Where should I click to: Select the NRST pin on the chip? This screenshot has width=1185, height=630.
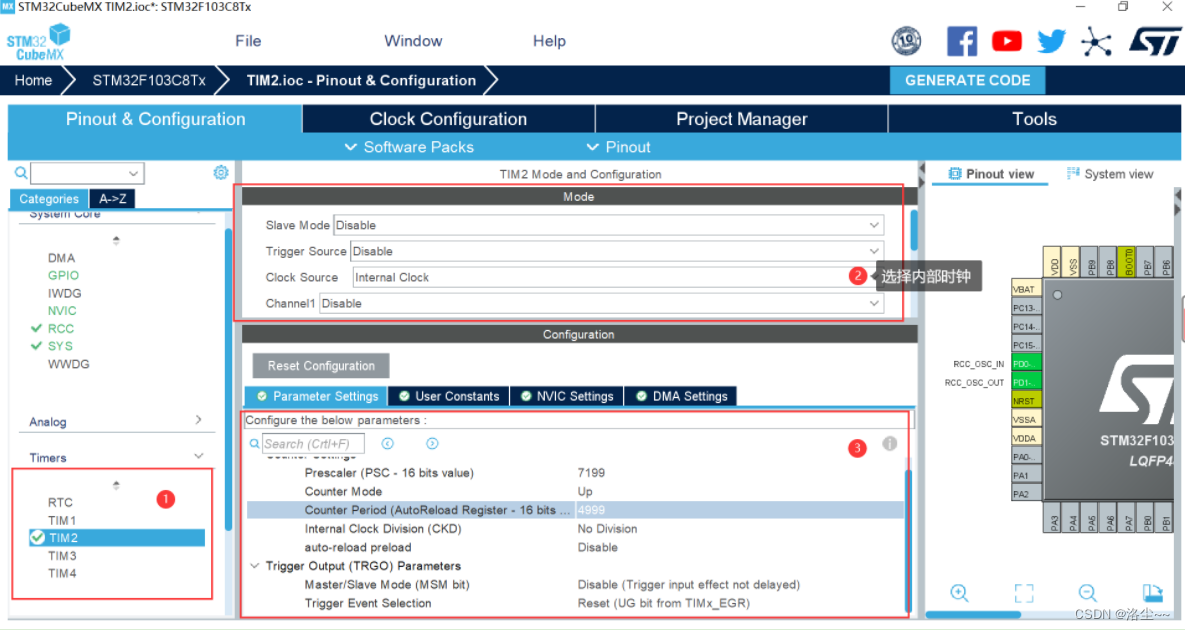click(x=1026, y=401)
